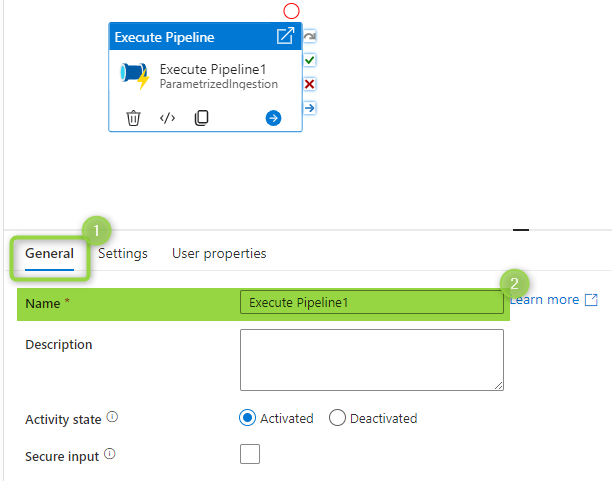Open the User properties tab

tap(219, 253)
